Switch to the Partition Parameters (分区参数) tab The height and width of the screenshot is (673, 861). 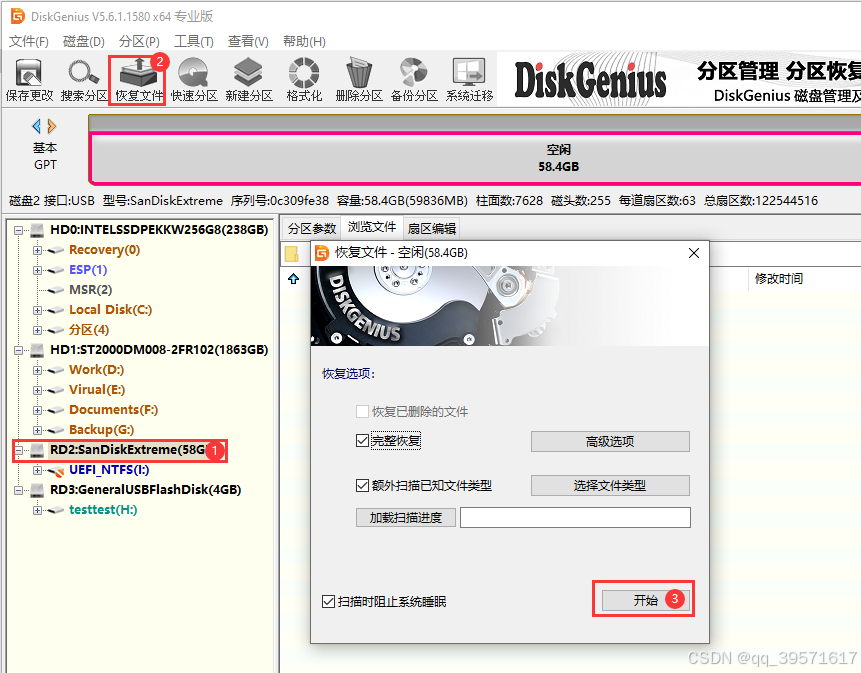311,228
